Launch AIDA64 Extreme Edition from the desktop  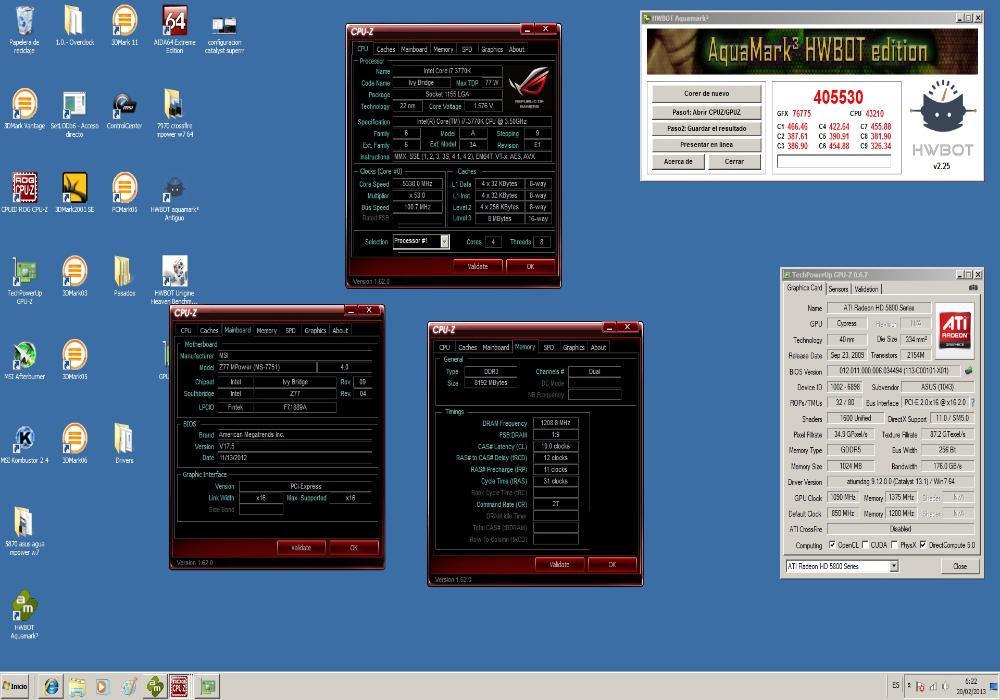coord(174,29)
